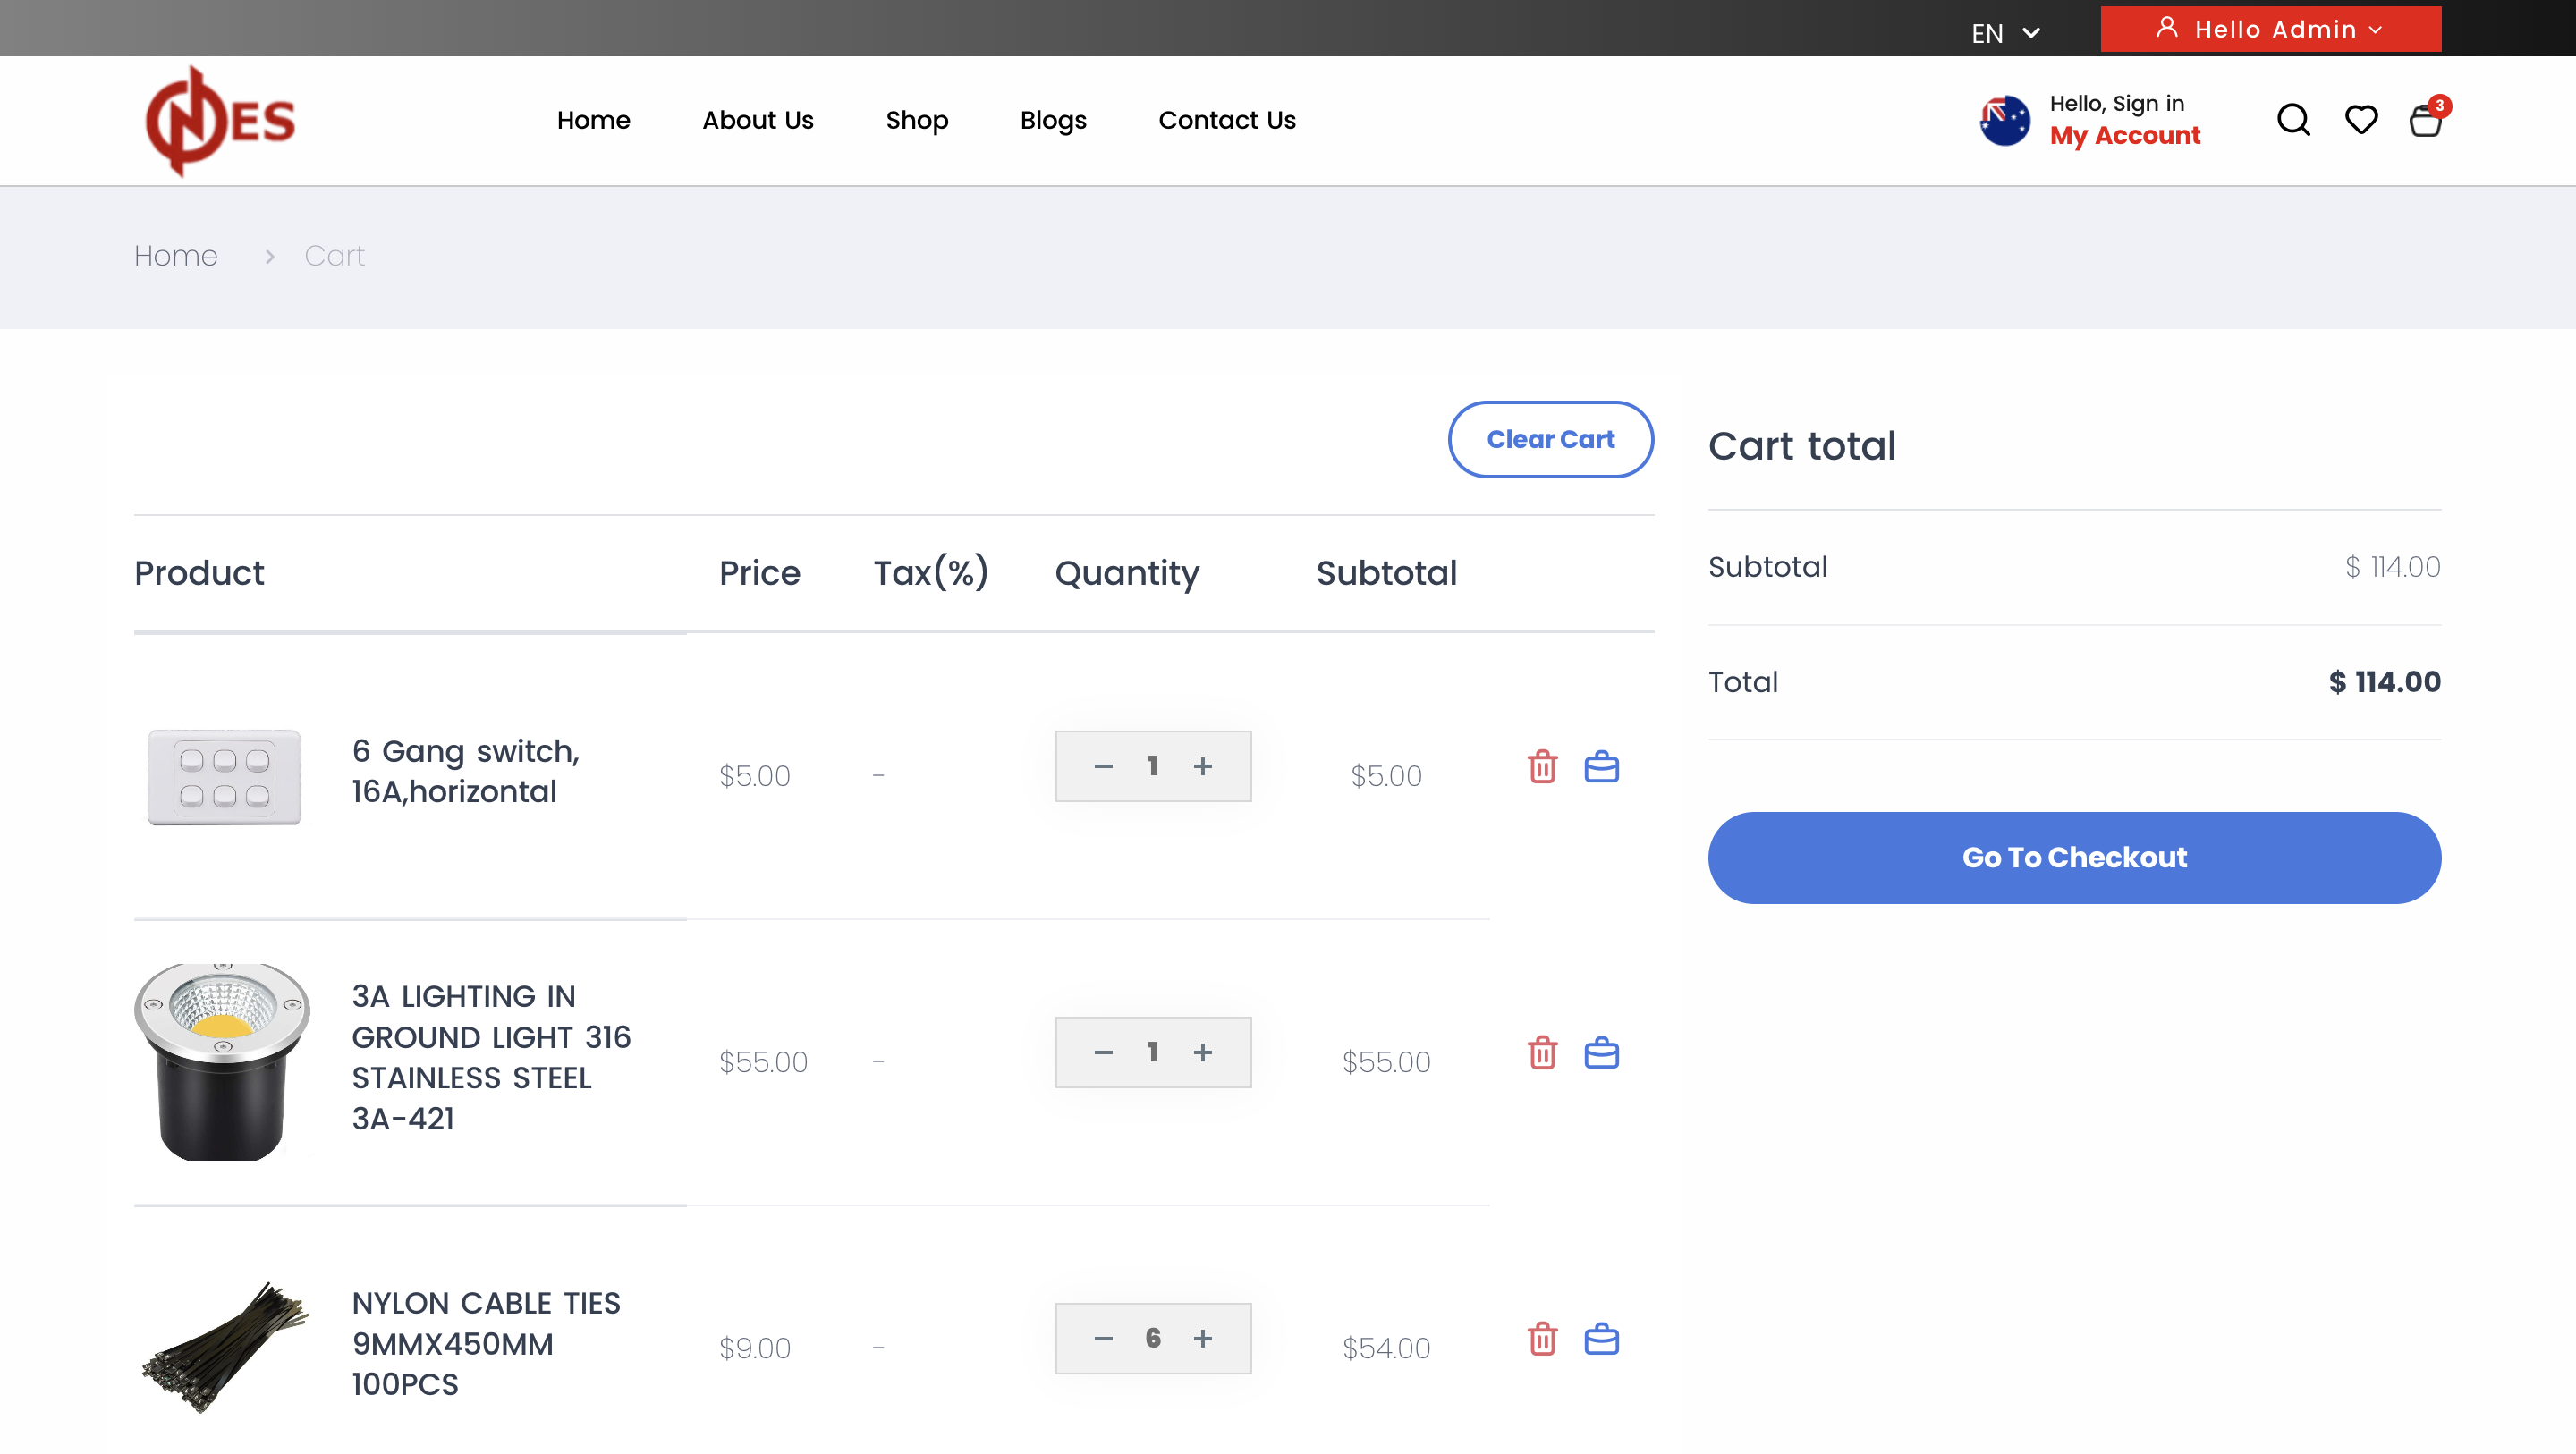The width and height of the screenshot is (2576, 1454).
Task: Delete the 6 Gang switch item
Action: [1542, 767]
